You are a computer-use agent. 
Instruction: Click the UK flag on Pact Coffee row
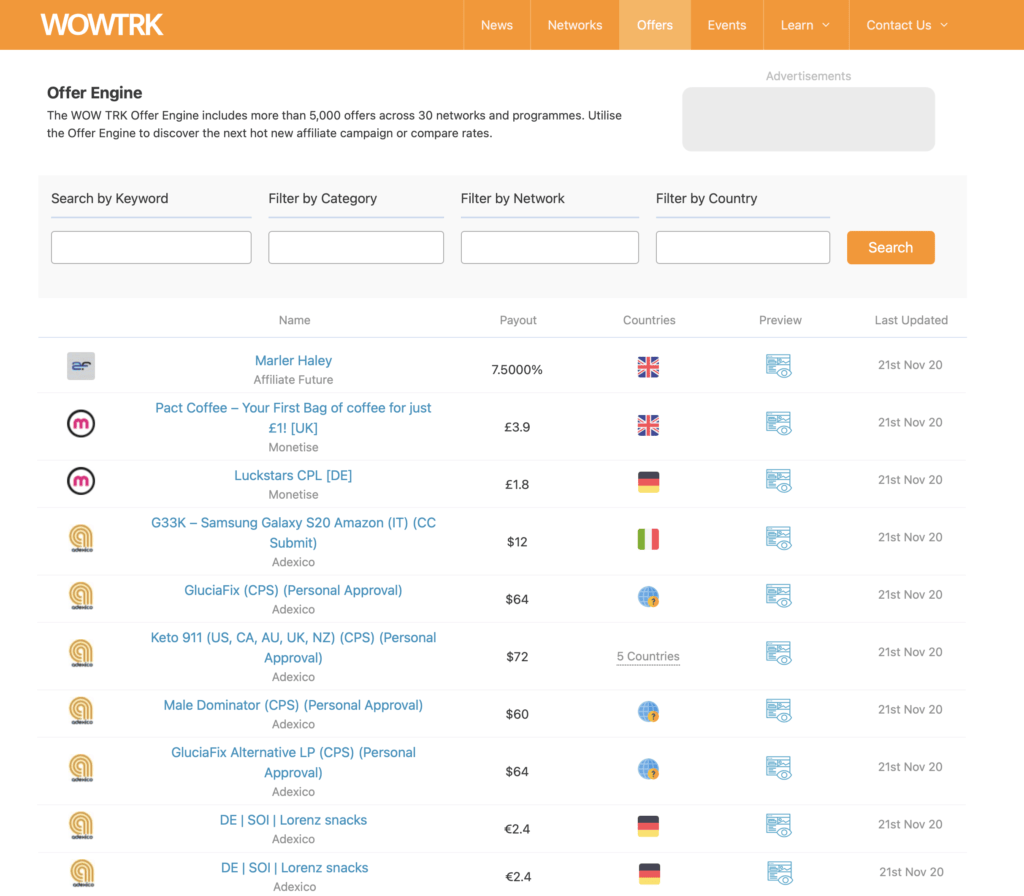coord(648,424)
